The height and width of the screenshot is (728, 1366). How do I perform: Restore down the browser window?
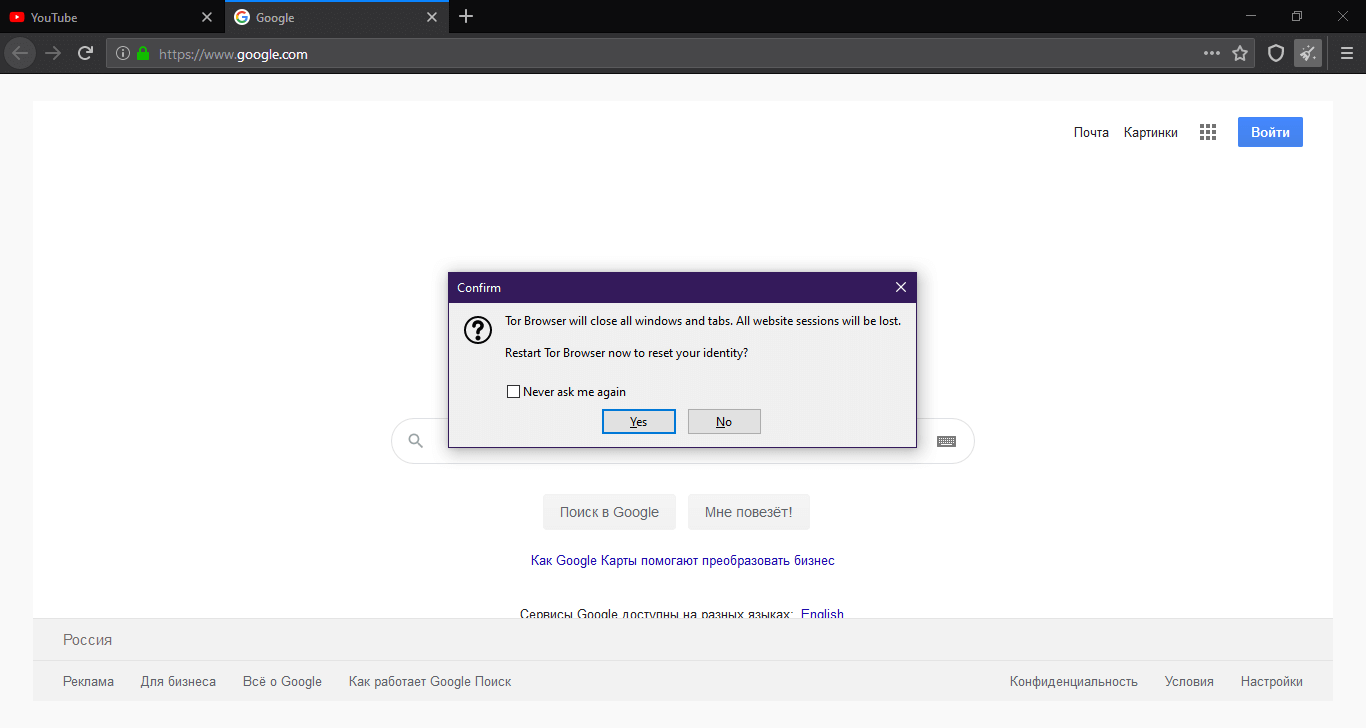1297,16
